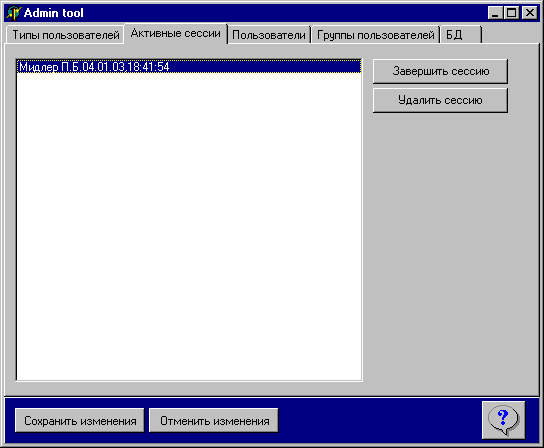Open the Пользователи tab
This screenshot has height=448, width=544.
click(269, 35)
